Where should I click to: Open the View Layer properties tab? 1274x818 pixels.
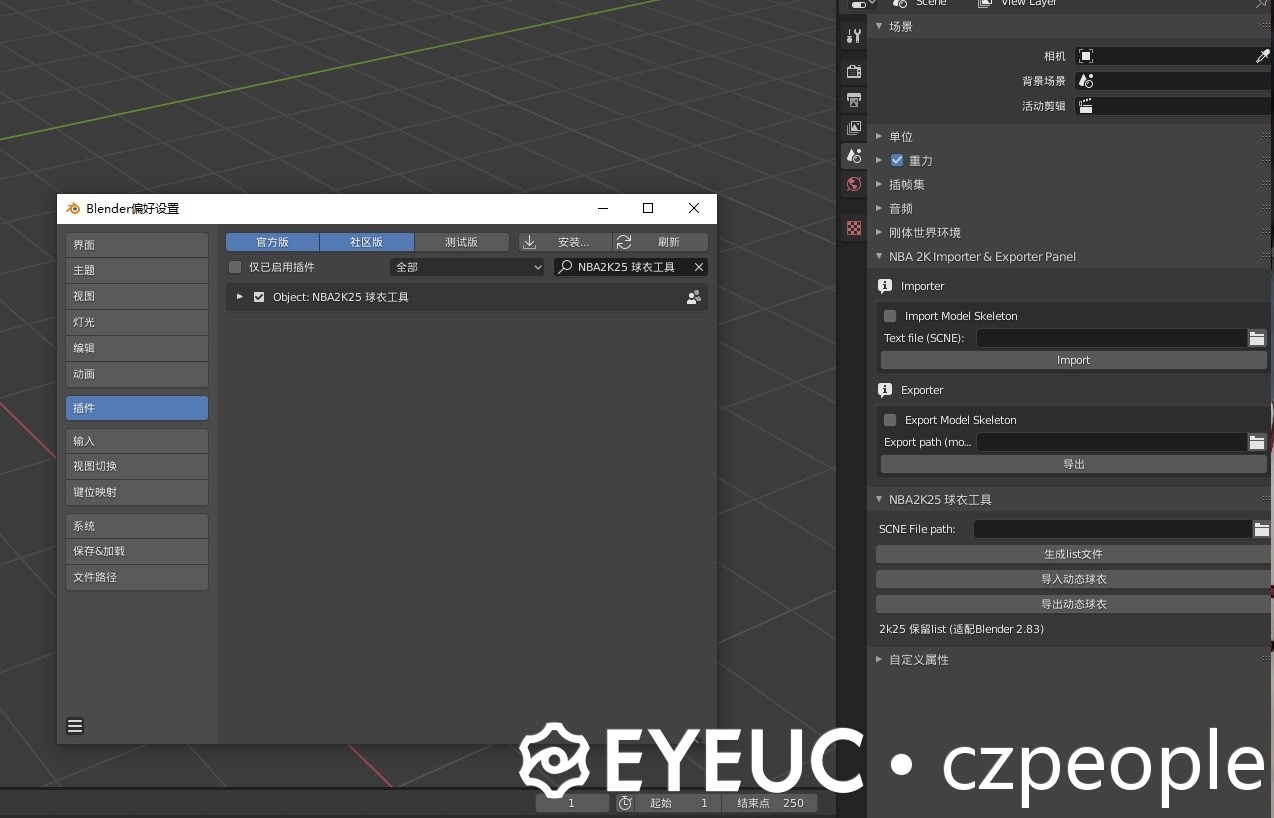(853, 127)
